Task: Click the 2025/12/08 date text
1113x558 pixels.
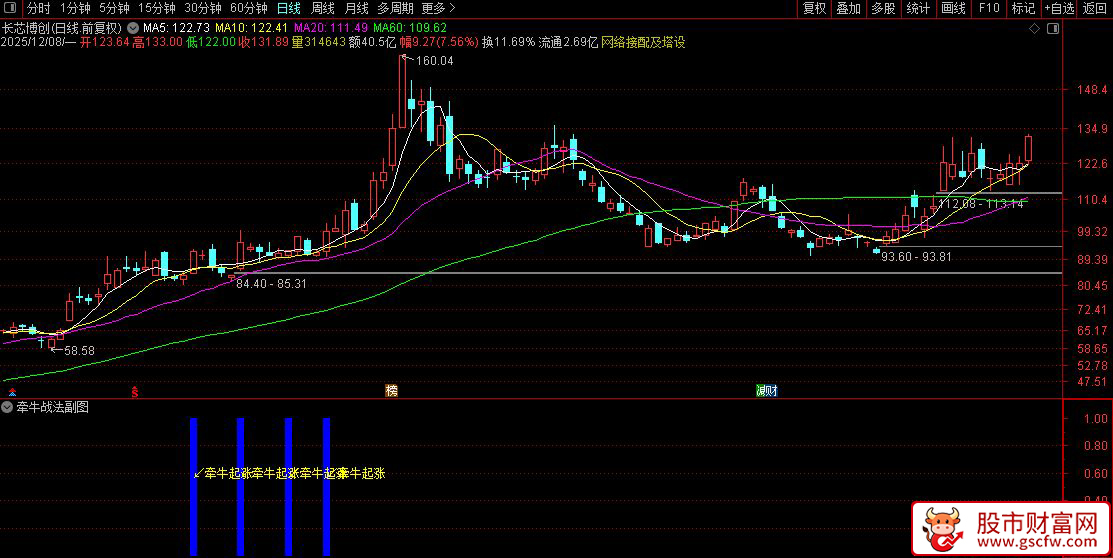Action: [32, 43]
